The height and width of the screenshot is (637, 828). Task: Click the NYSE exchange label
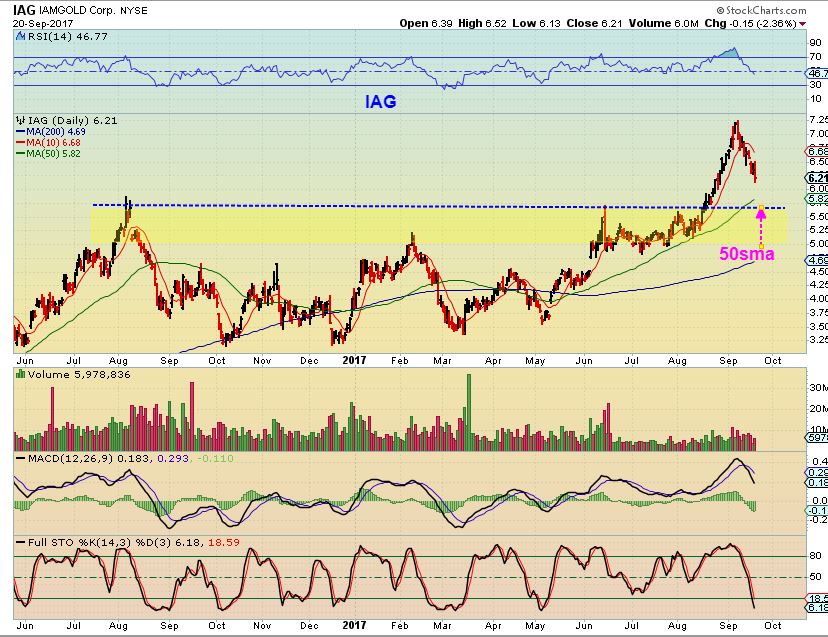[x=134, y=11]
